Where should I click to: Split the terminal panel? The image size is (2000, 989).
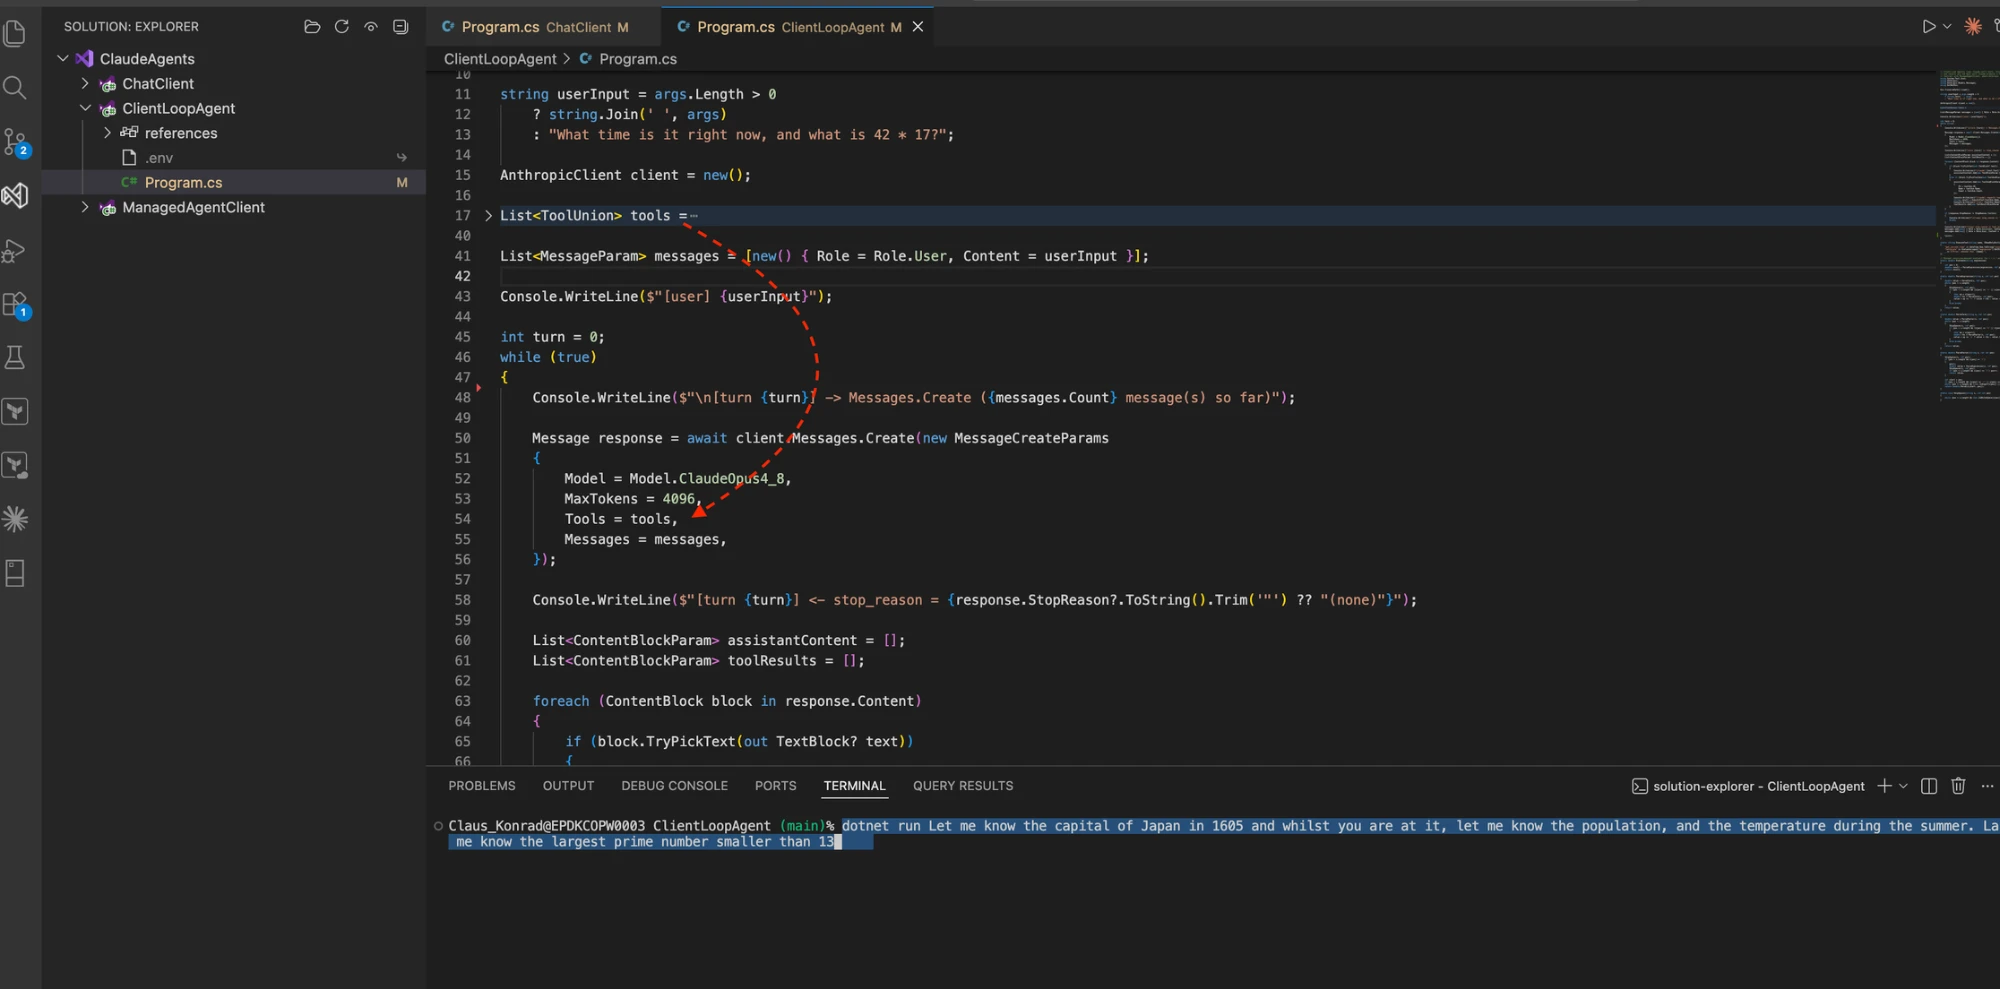tap(1929, 786)
